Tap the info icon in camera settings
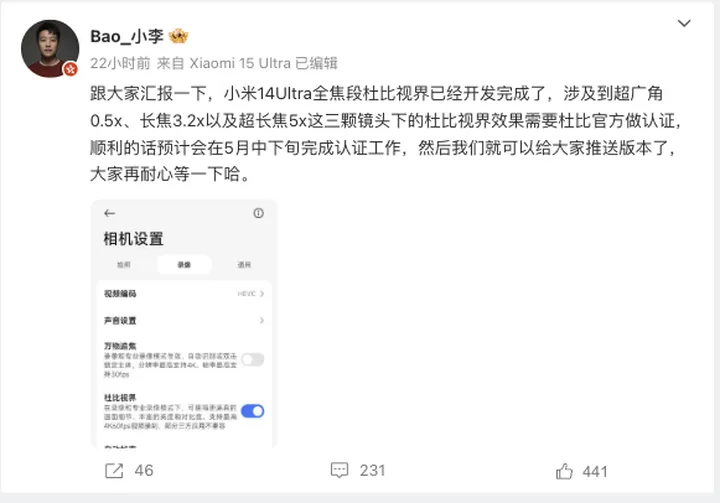Image resolution: width=720 pixels, height=503 pixels. pos(259,213)
